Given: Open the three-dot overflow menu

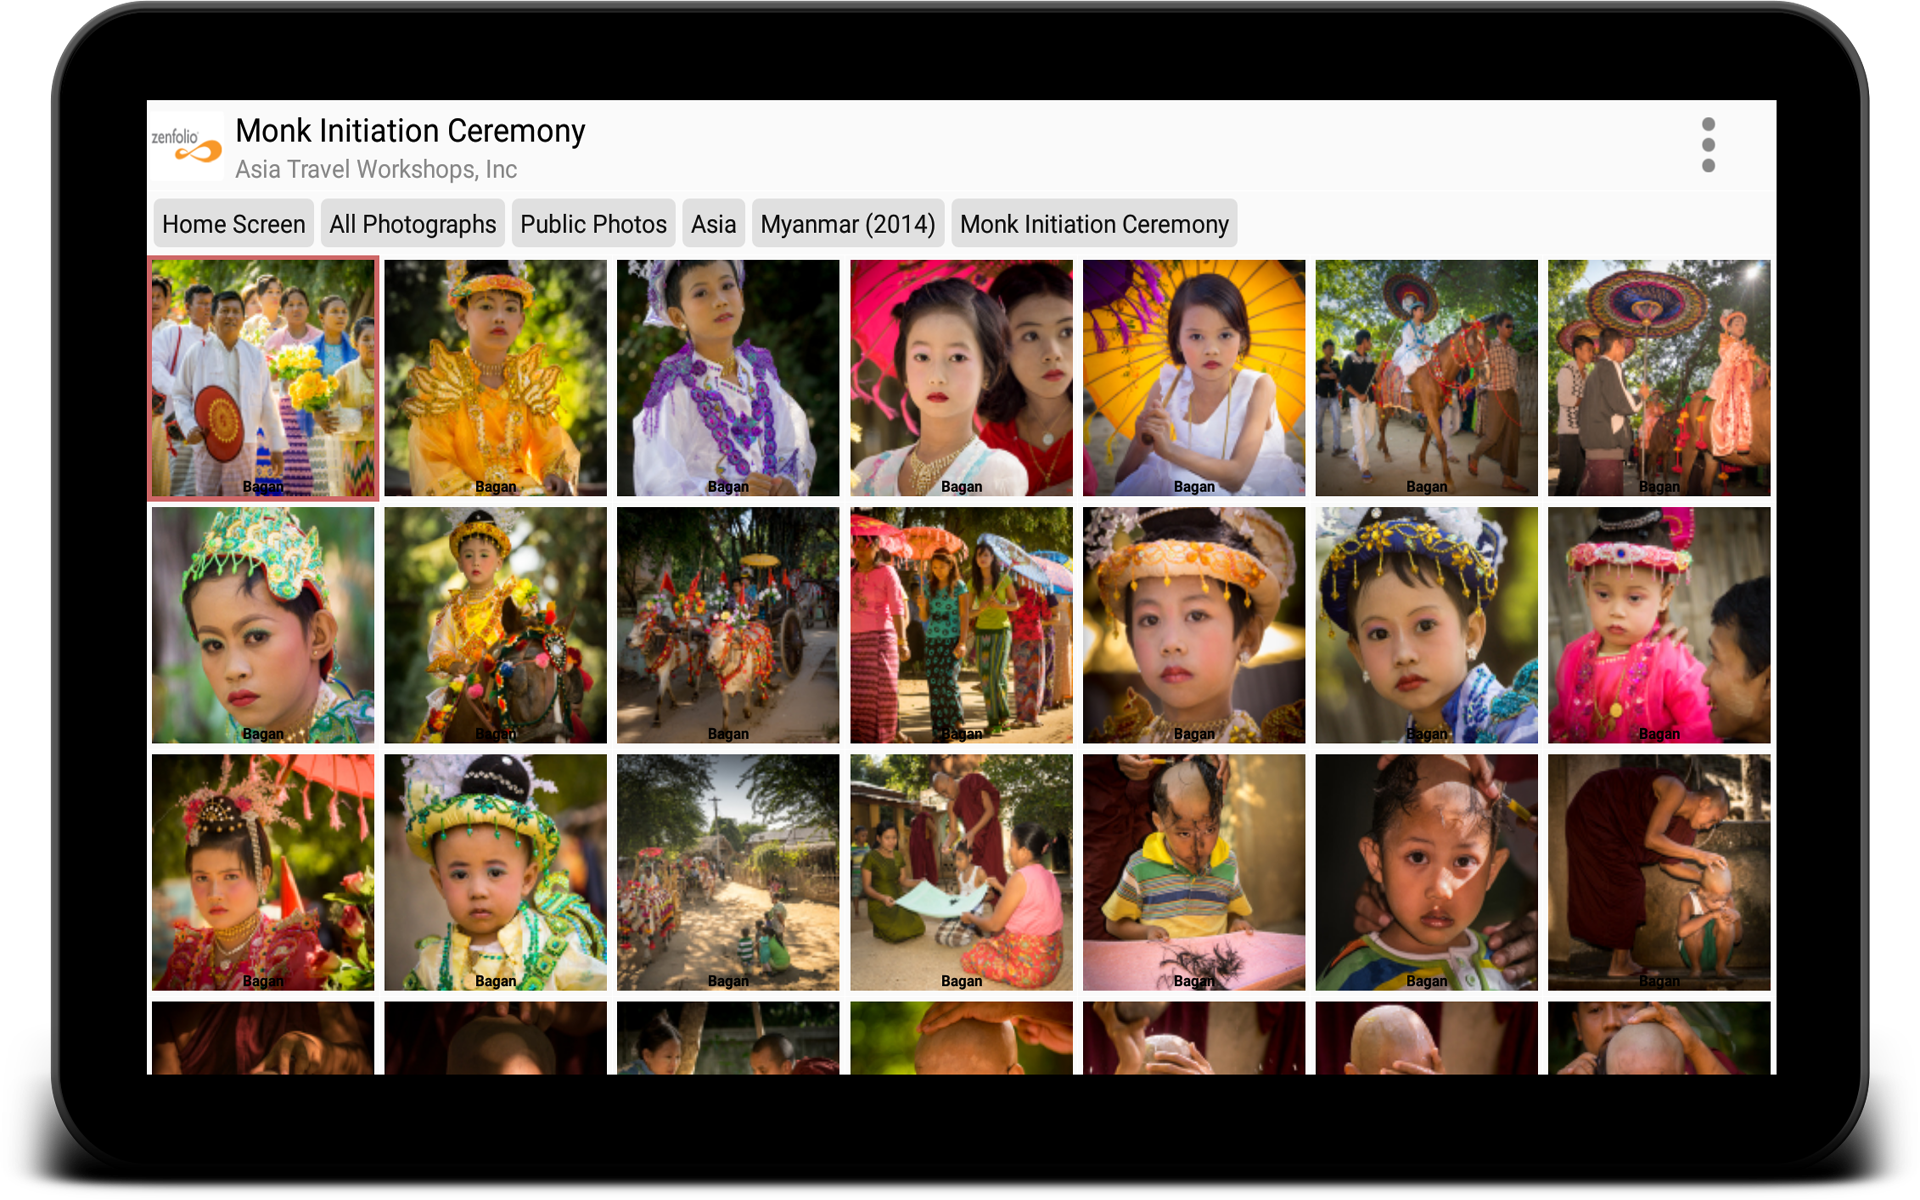Looking at the screenshot, I should click(x=1708, y=145).
